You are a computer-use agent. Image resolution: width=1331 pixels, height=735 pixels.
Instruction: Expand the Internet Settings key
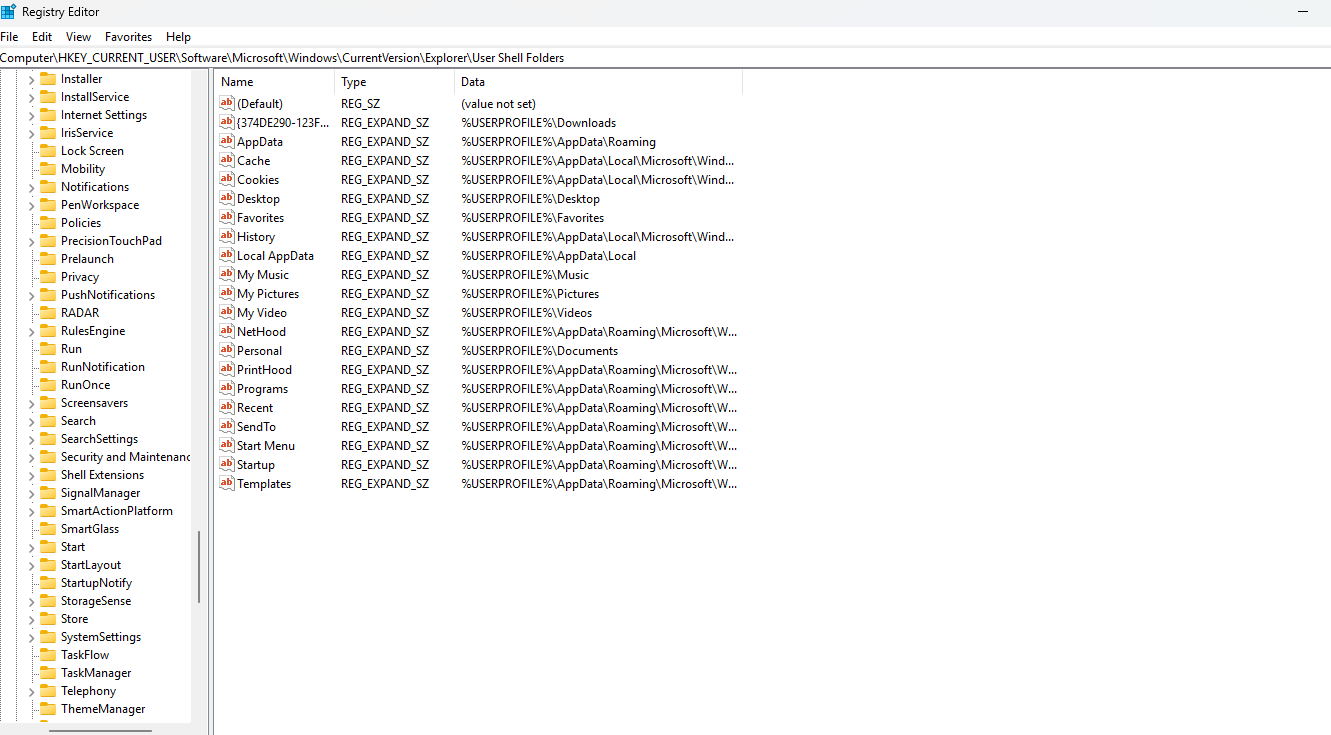pos(30,114)
